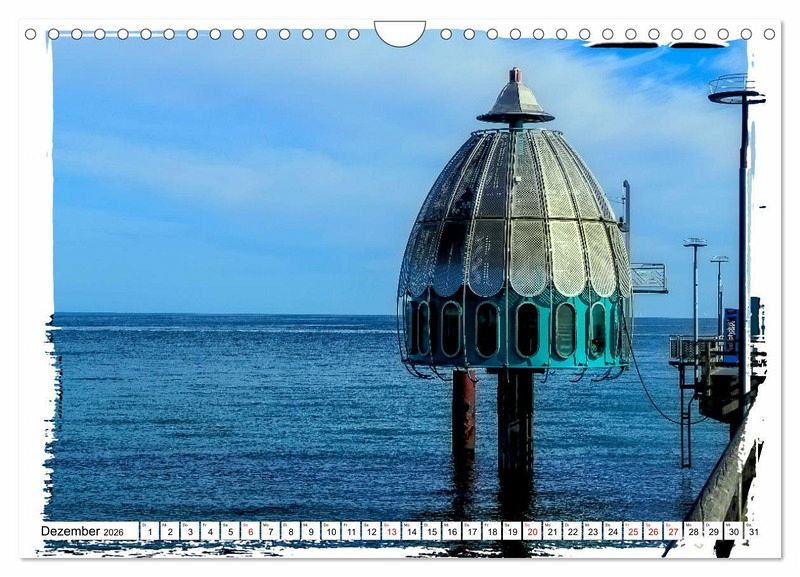
Task: Select the red date 26
Action: (x=652, y=532)
